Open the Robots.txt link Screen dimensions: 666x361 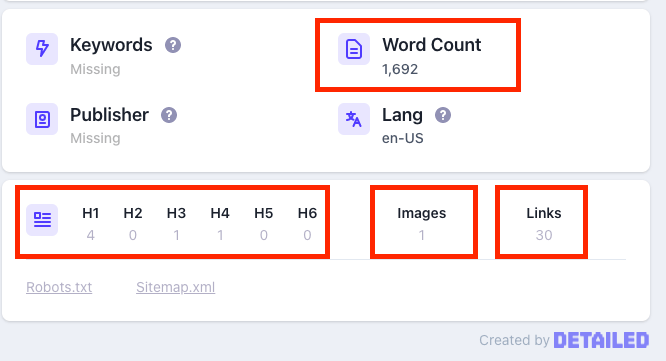(59, 287)
